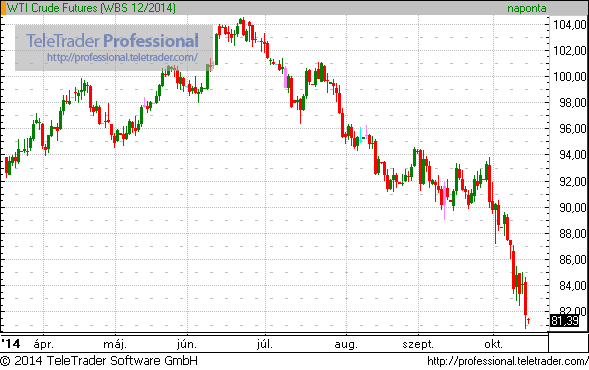This screenshot has width=589, height=370.
Task: Click the 100,00 price axis label
Action: pyautogui.click(x=570, y=77)
